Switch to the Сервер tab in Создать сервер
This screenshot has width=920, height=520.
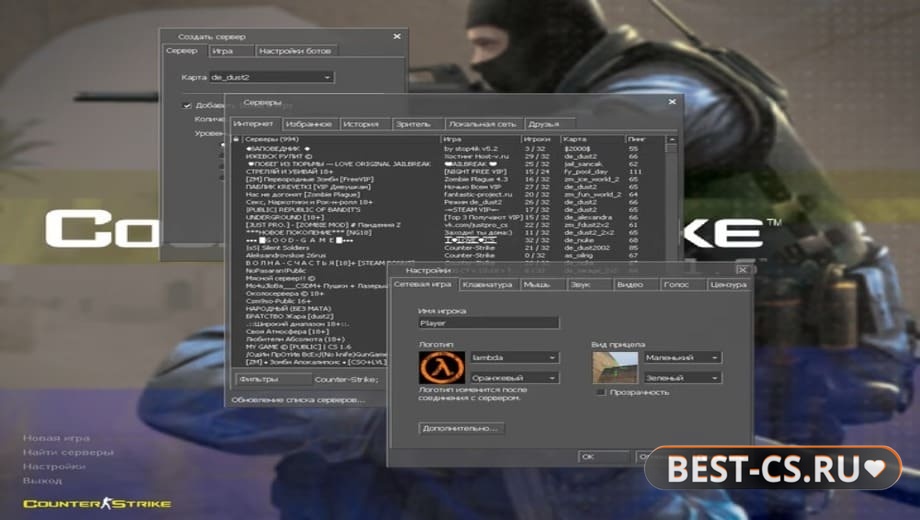pos(182,50)
